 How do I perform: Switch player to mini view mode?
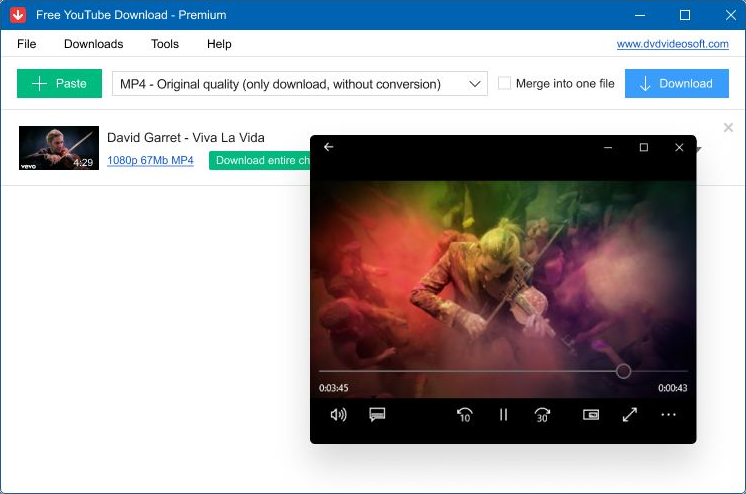coord(591,415)
